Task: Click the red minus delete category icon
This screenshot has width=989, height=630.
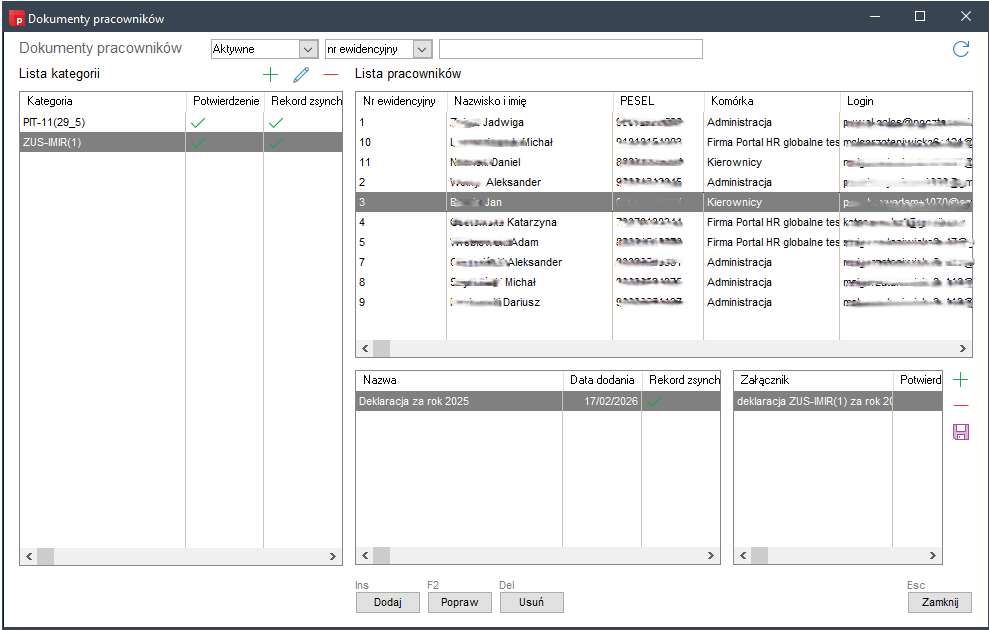Action: pos(331,74)
